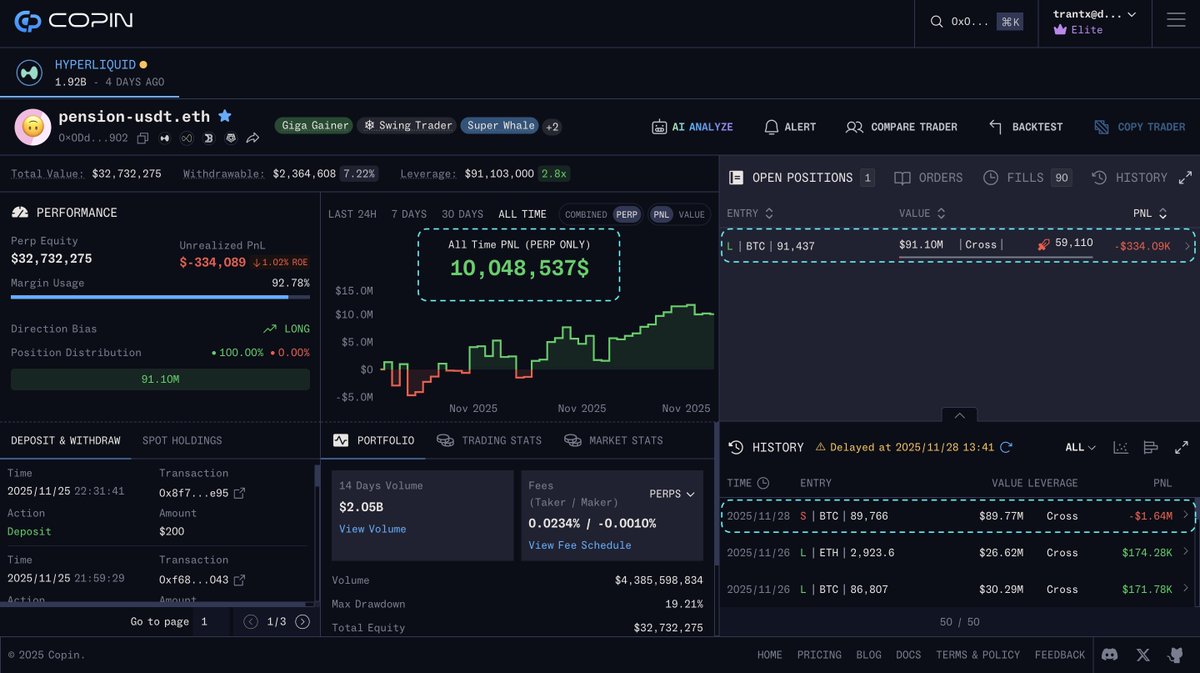Open the PRICING footer link

click(x=819, y=655)
